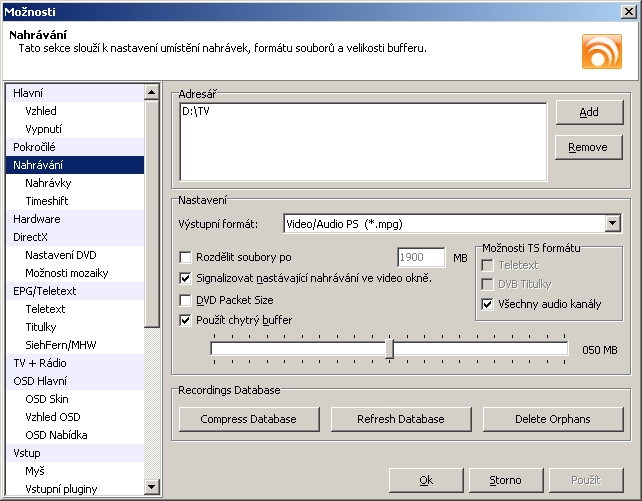
Task: Open Nastavení DVD page
Action: 75,255
